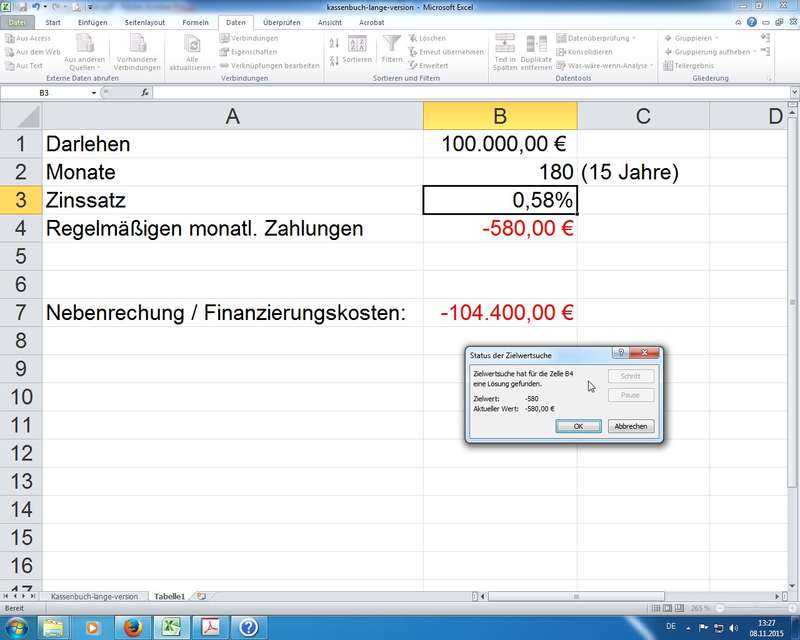Switch to the Ansicht ribbon tab
800x640 pixels.
330,22
